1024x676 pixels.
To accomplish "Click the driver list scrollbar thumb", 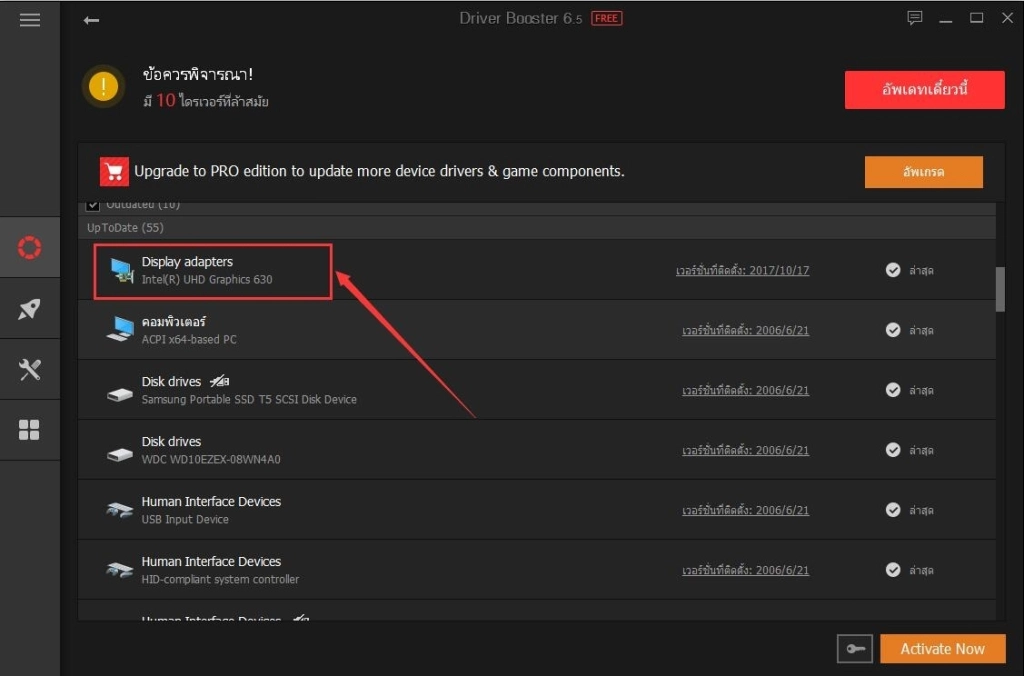I will click(x=1000, y=289).
